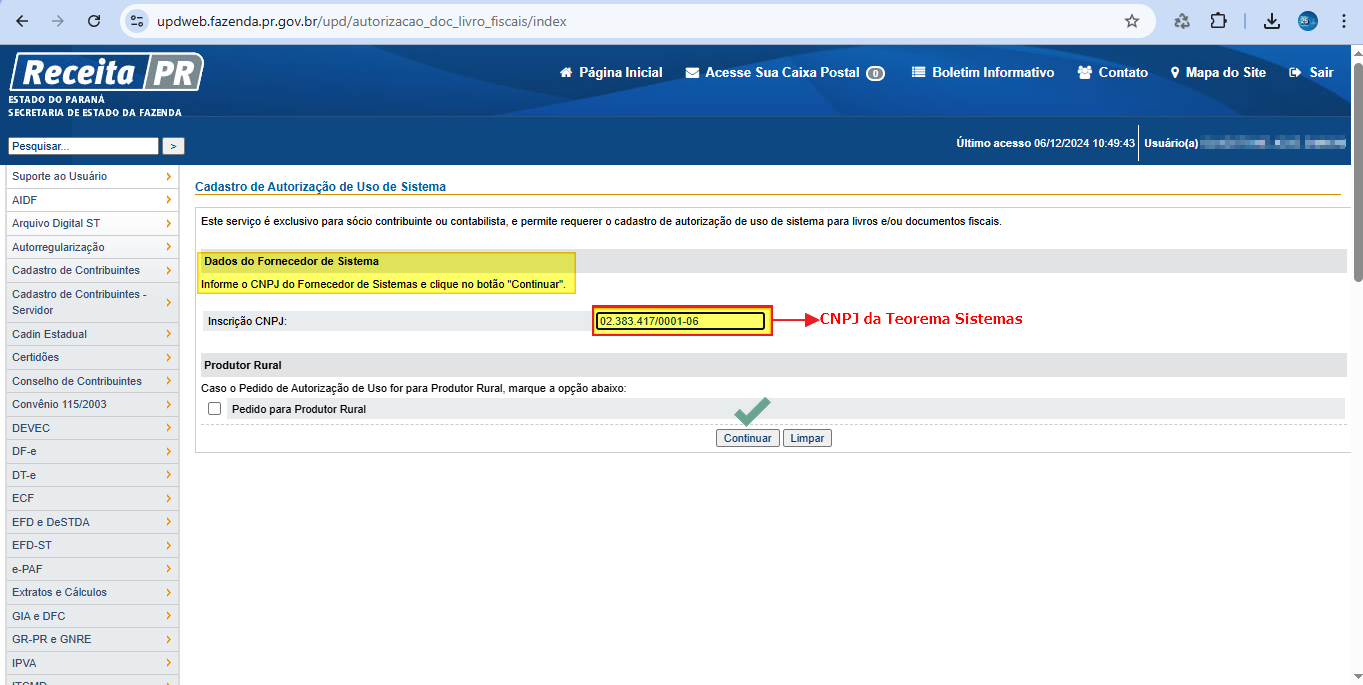Open Boletim Informativo menu item
This screenshot has width=1363, height=685.
(x=983, y=73)
